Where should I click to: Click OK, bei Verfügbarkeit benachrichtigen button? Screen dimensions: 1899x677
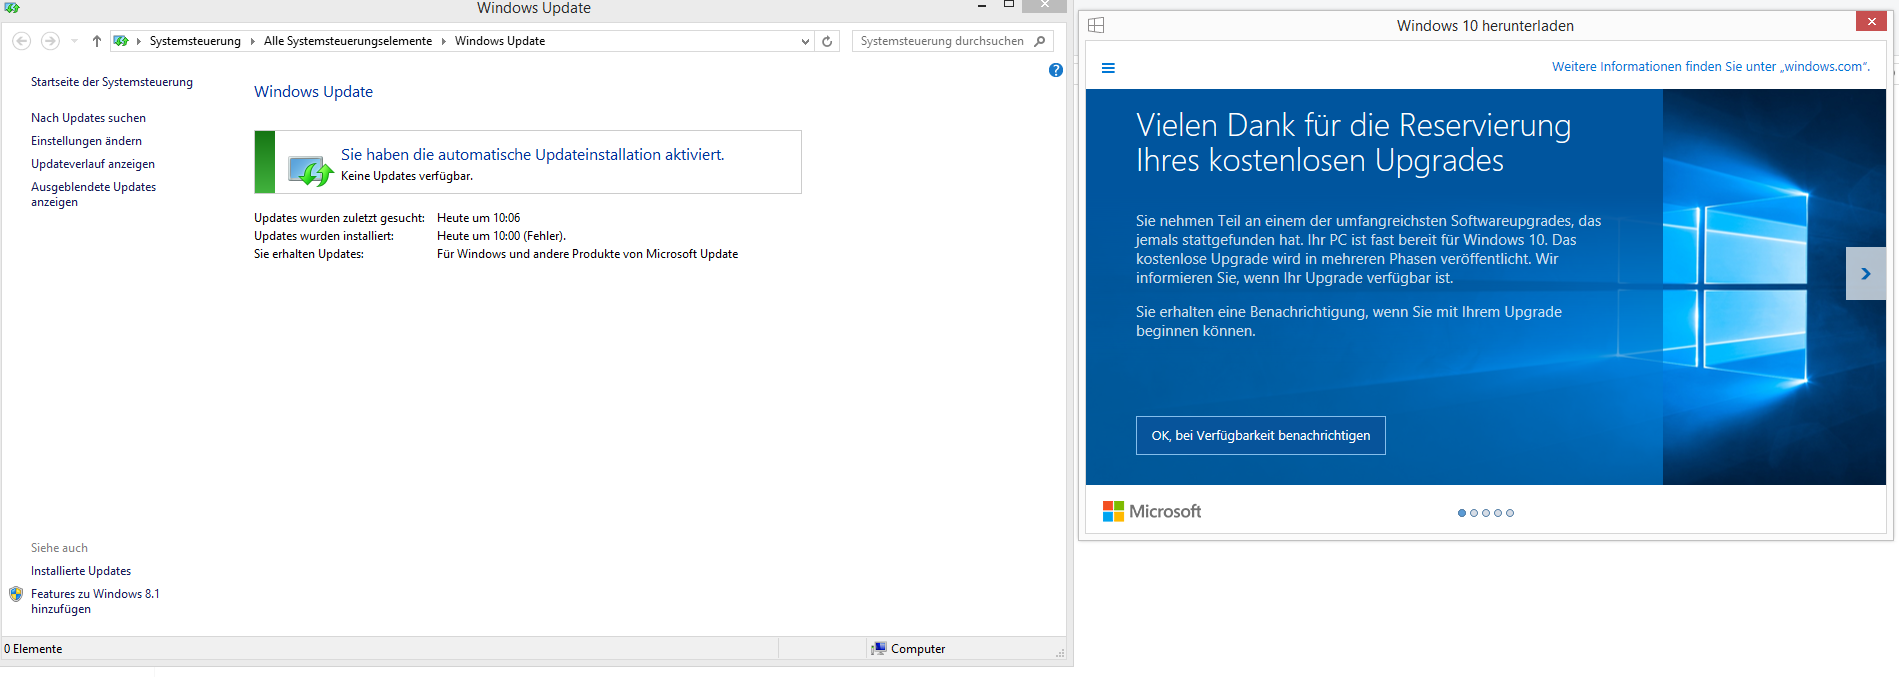click(x=1260, y=435)
